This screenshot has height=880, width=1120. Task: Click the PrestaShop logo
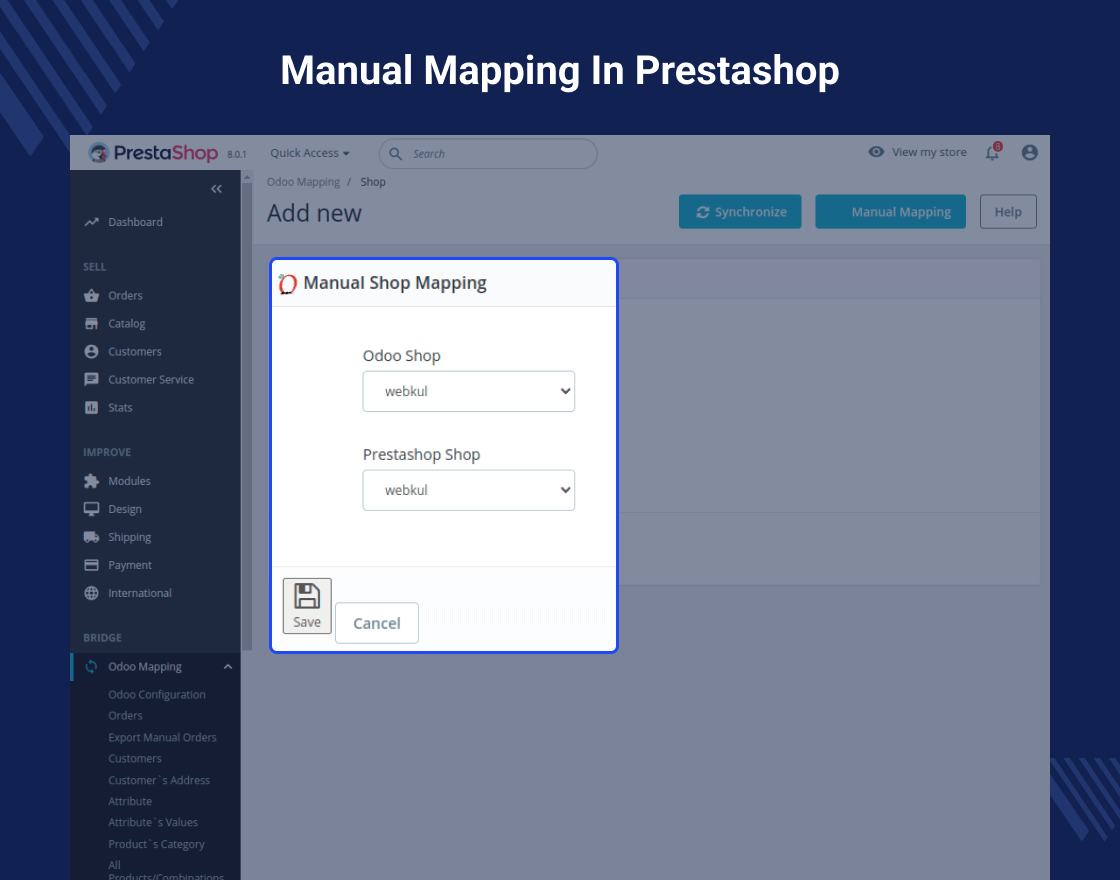coord(153,153)
